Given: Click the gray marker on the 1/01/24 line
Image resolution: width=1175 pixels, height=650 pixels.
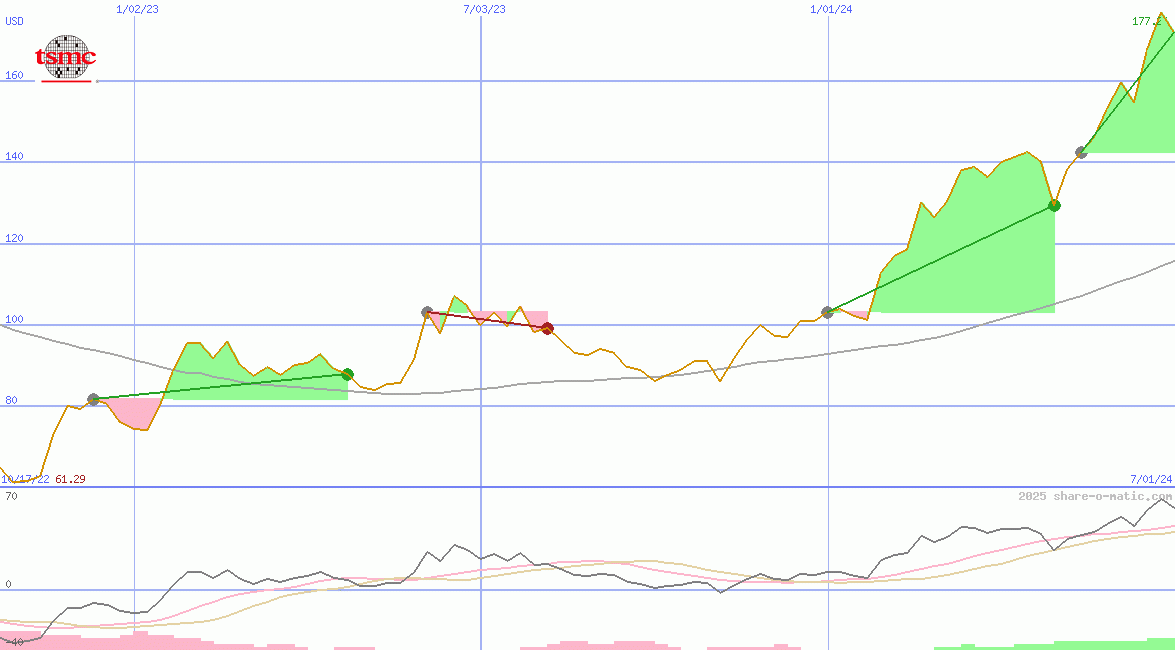Looking at the screenshot, I should [827, 312].
